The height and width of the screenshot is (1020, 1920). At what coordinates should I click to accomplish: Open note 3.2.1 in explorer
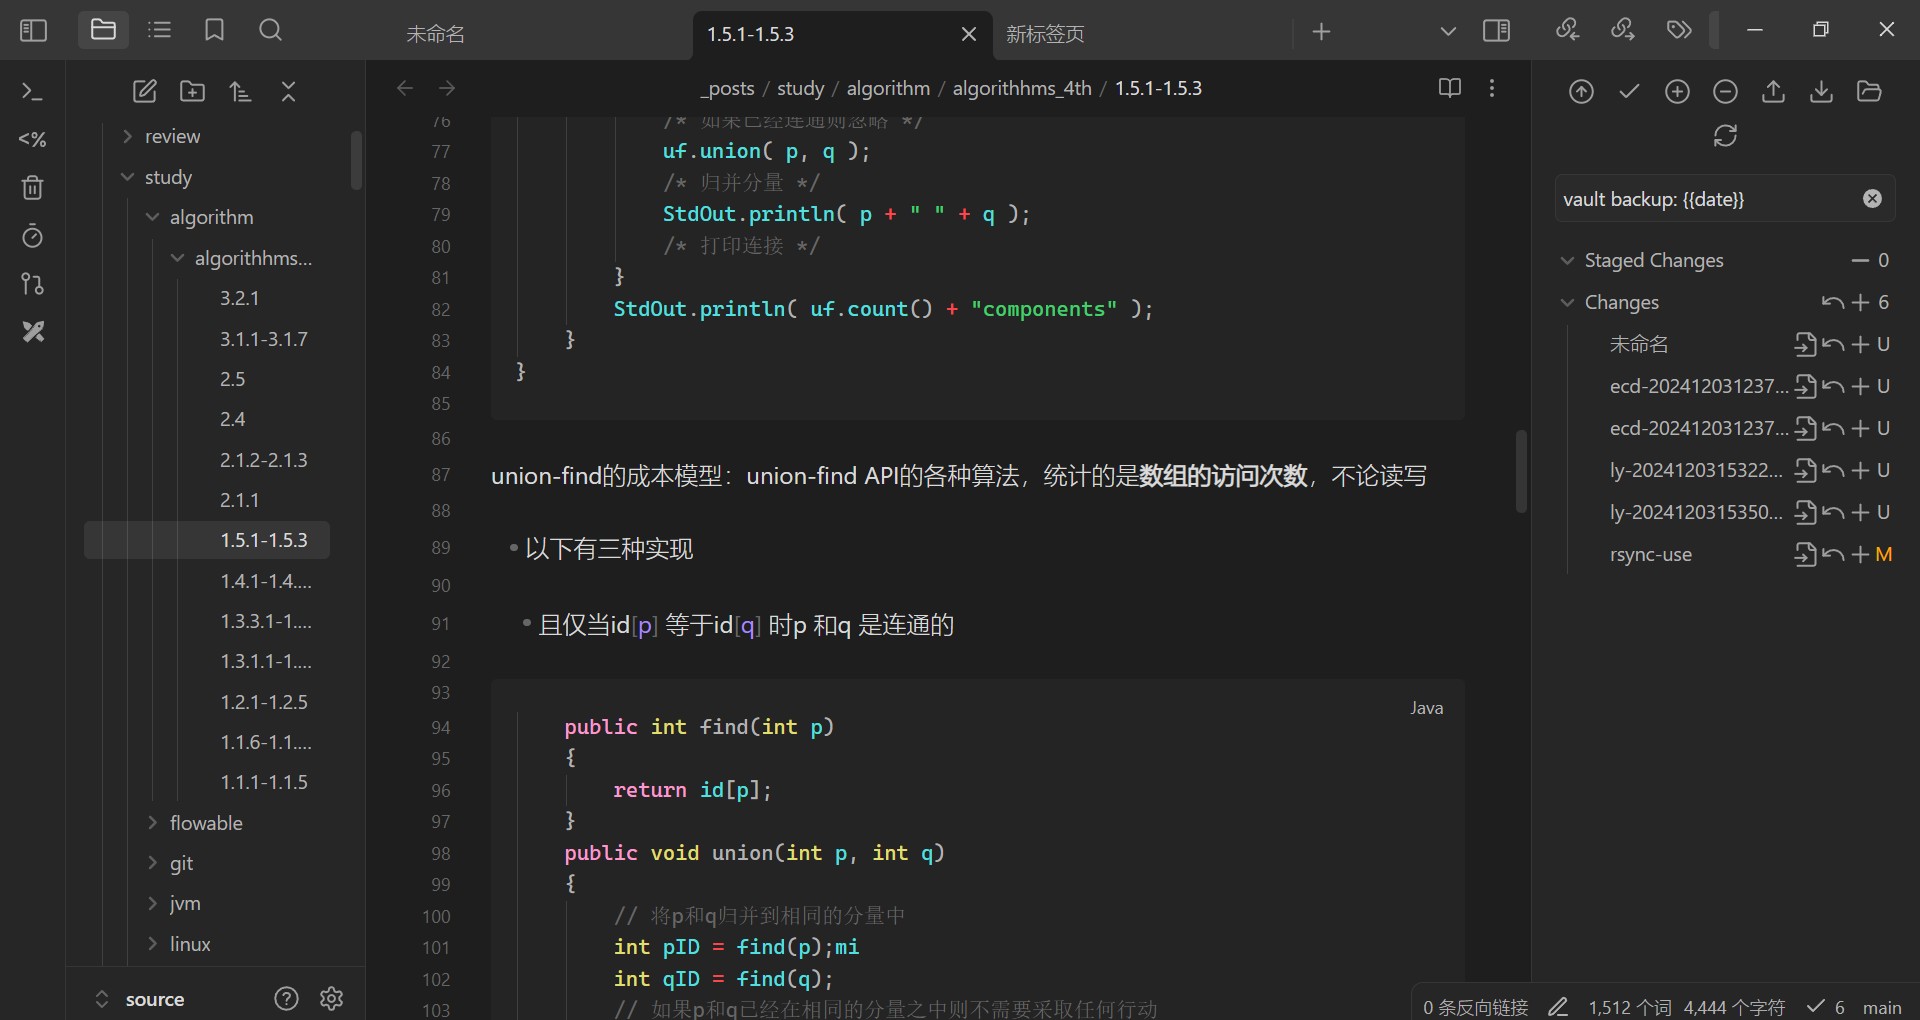pyautogui.click(x=240, y=298)
